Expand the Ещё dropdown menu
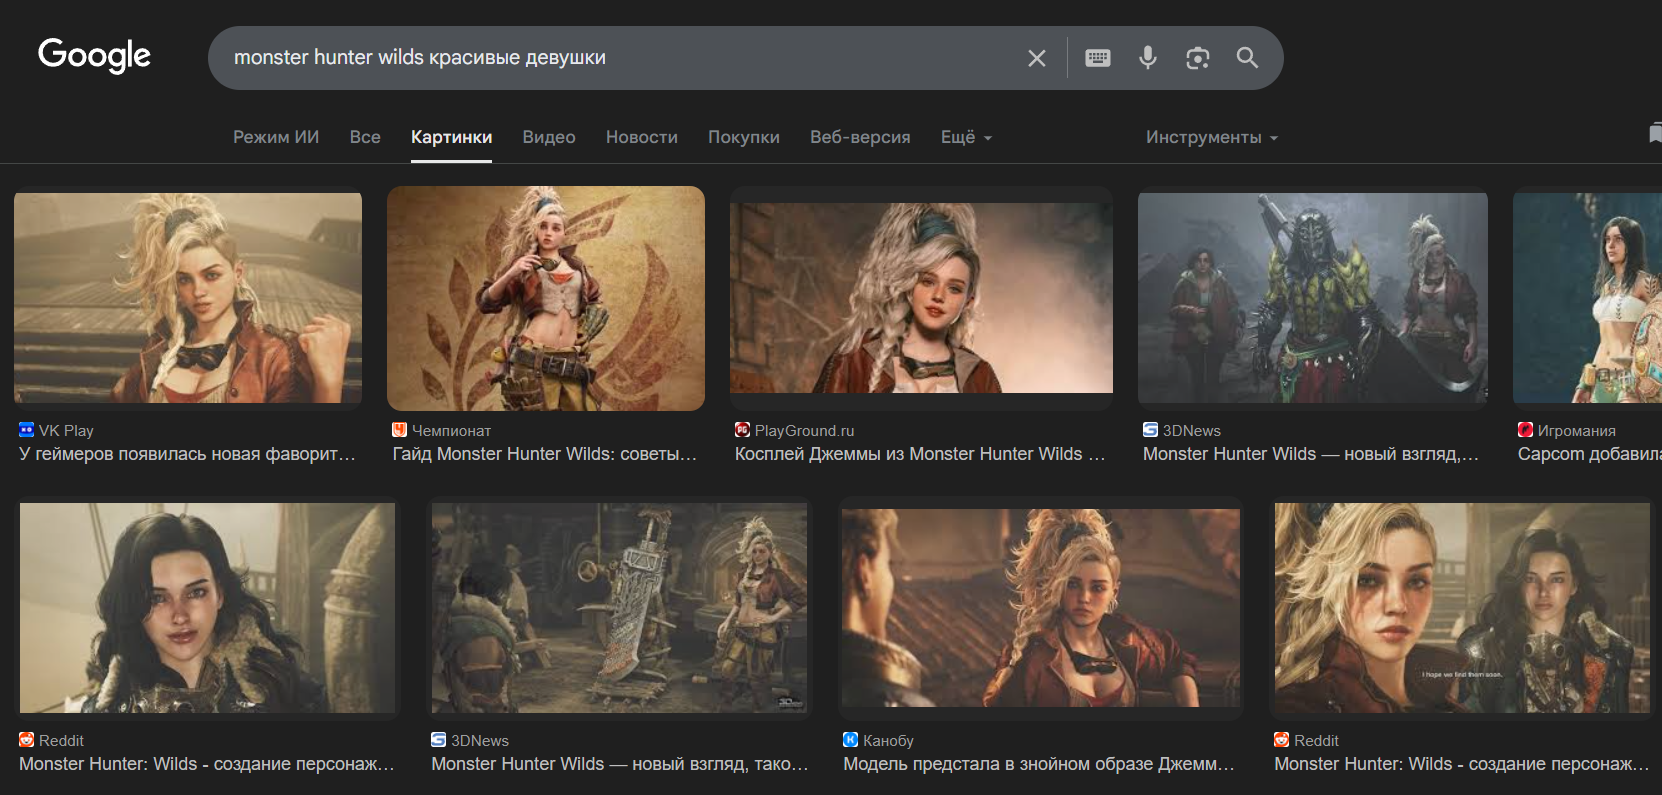Screen dimensions: 1662x795 click(x=965, y=137)
